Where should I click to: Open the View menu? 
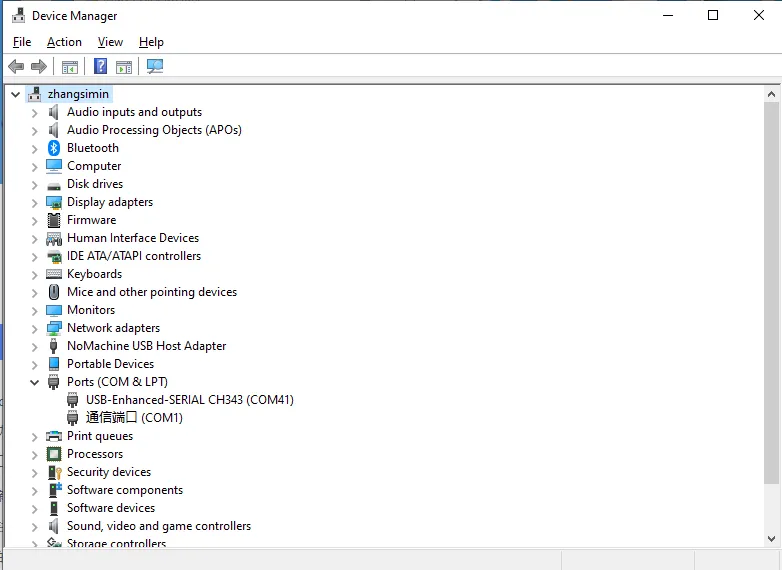[110, 42]
